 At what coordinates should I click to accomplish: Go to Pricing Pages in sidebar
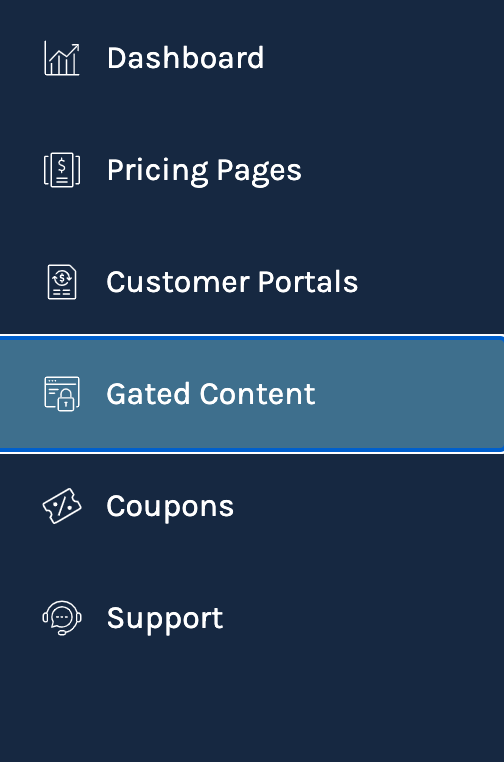coord(252,170)
